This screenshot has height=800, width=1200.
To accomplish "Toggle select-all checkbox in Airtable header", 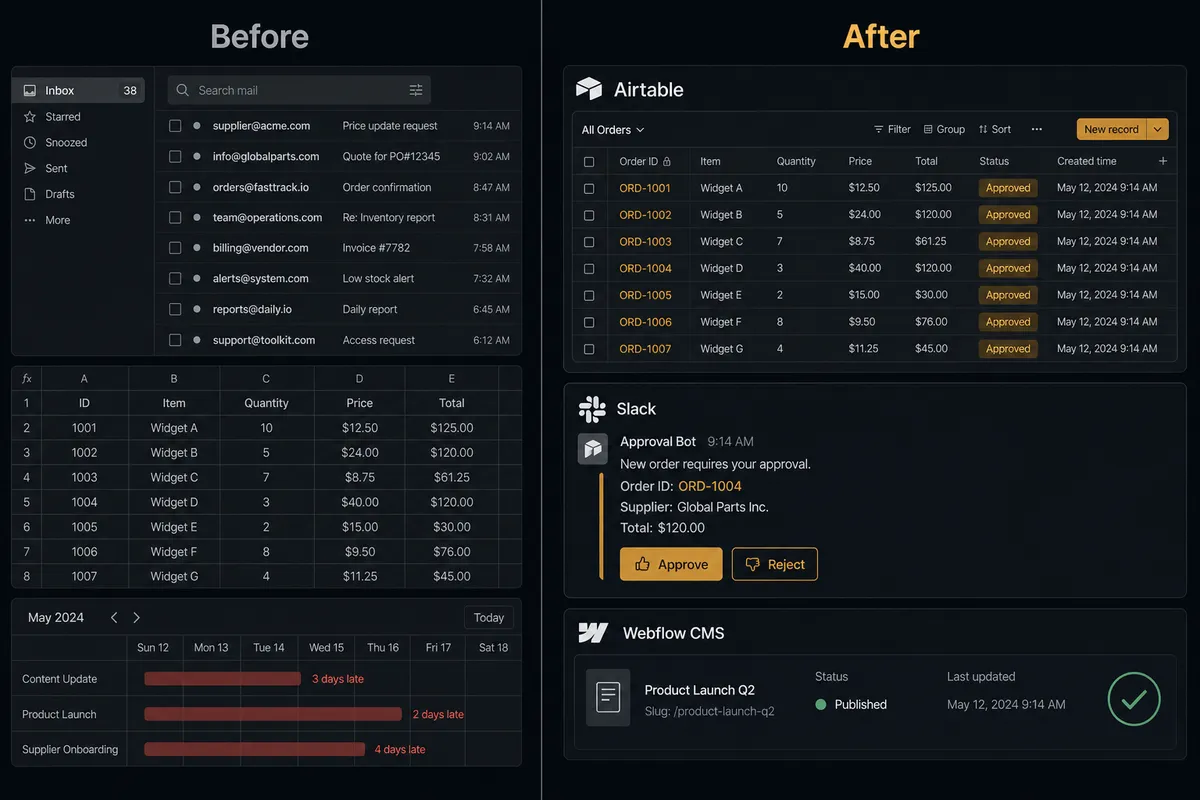I will click(x=589, y=161).
